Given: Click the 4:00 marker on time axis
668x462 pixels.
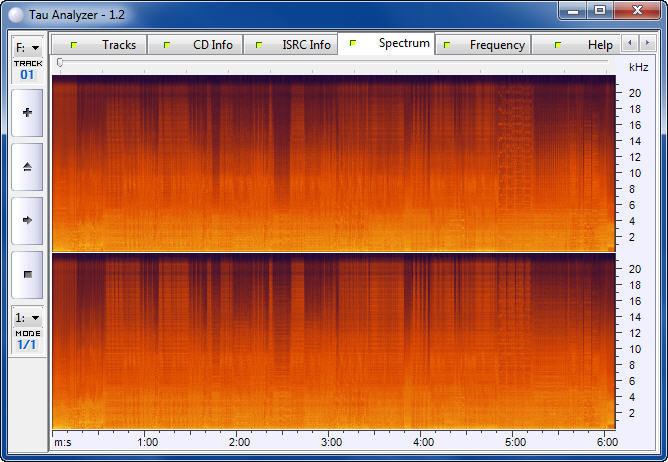Looking at the screenshot, I should point(424,441).
